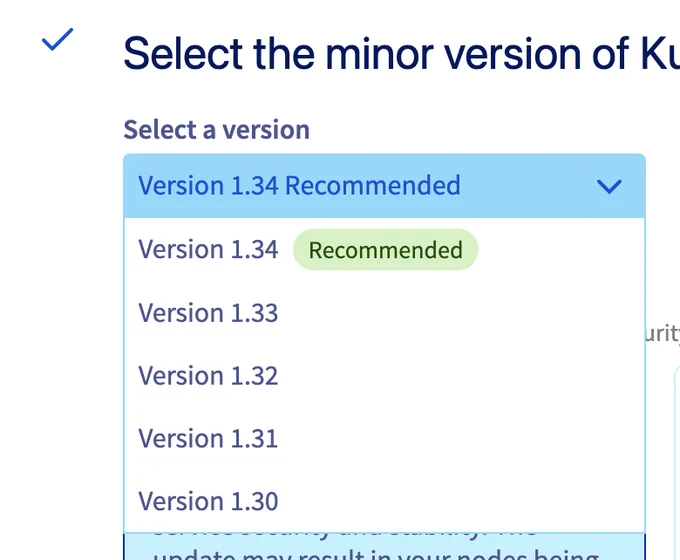The image size is (680, 560).
Task: Select Version 1.33 in the dropdown
Action: [384, 313]
